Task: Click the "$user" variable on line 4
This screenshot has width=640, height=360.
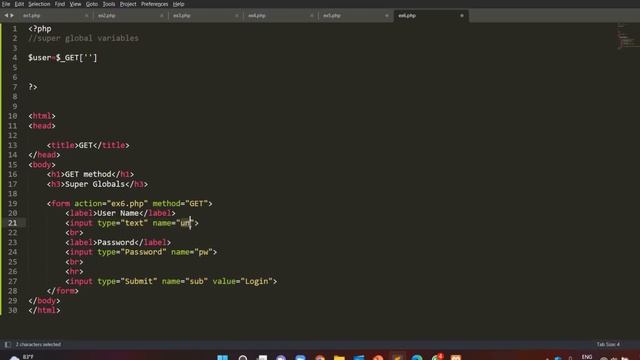Action: point(40,58)
